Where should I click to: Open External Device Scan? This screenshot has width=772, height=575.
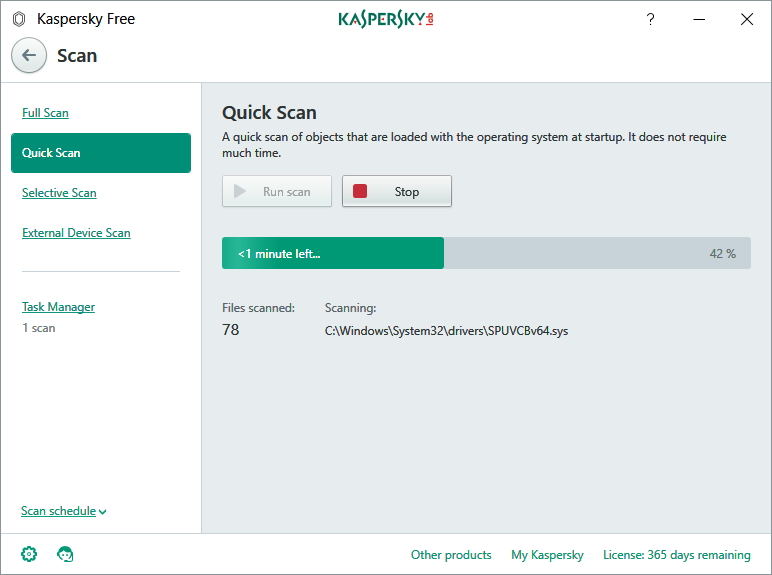[x=76, y=233]
